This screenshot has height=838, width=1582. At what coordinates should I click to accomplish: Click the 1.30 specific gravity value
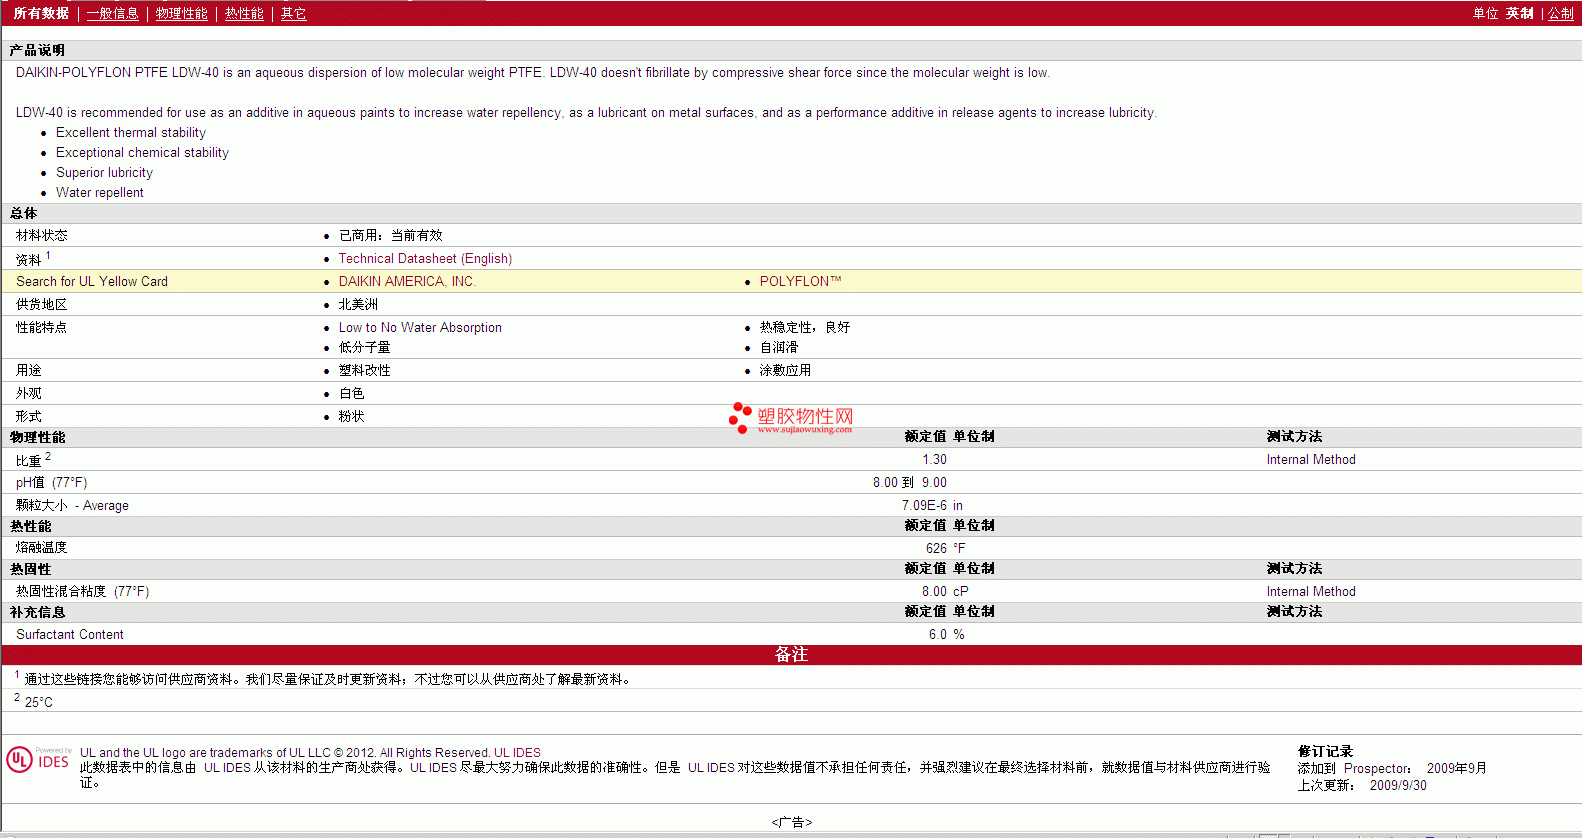click(934, 459)
